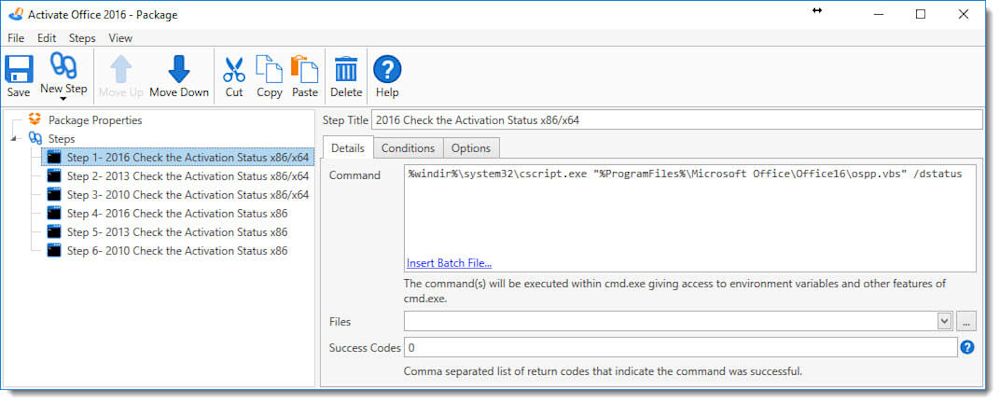Switch to the Conditions tab
This screenshot has width=1000, height=404.
tap(408, 148)
